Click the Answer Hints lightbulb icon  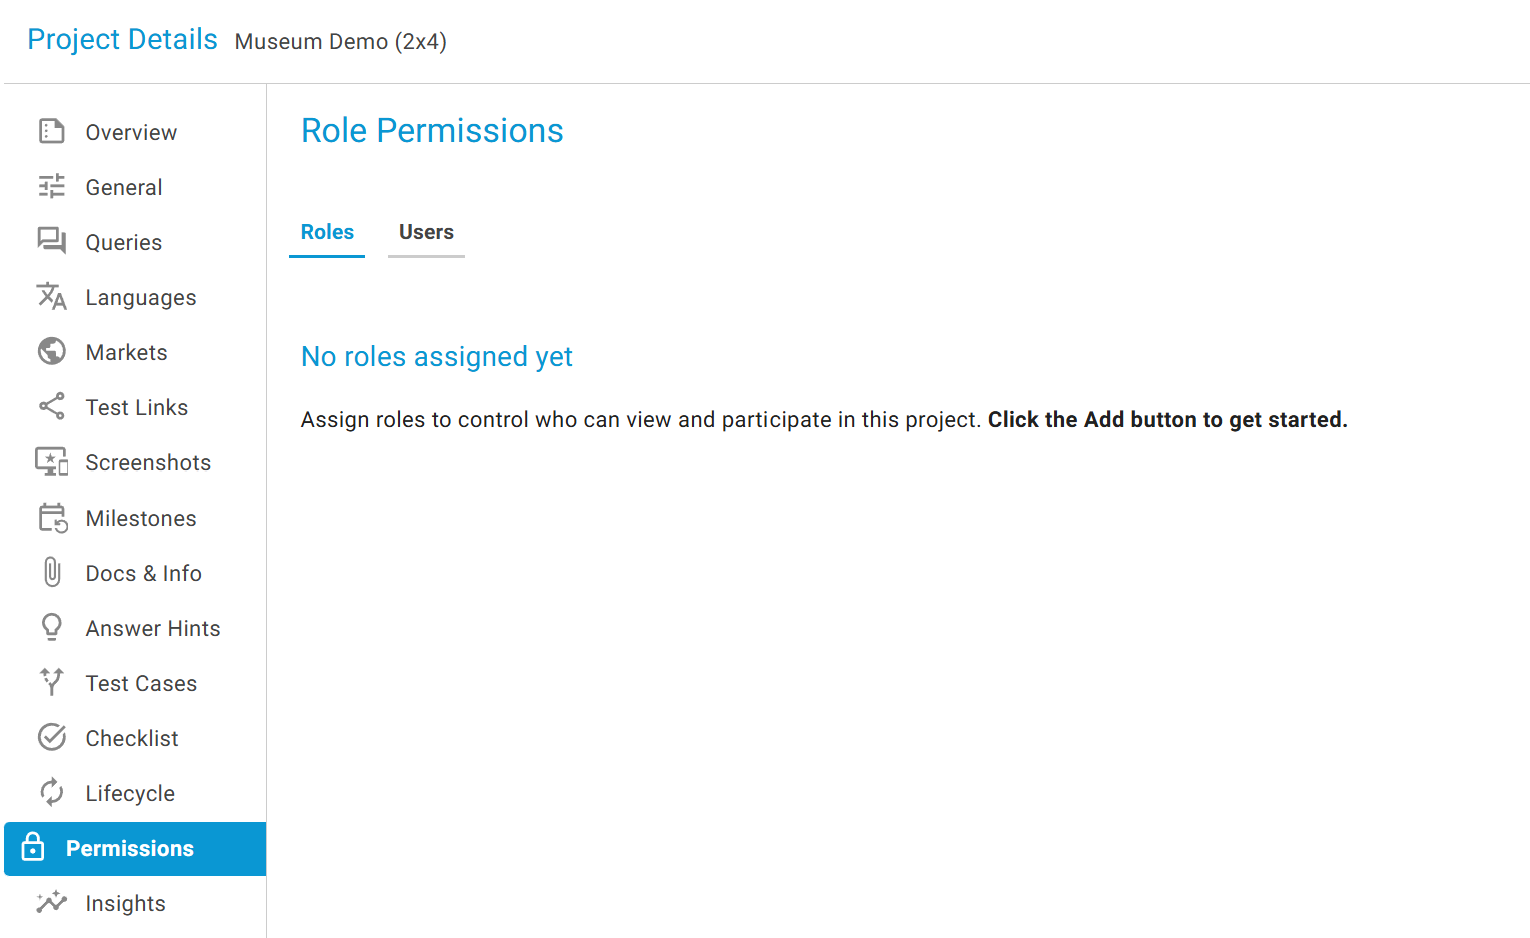click(52, 628)
